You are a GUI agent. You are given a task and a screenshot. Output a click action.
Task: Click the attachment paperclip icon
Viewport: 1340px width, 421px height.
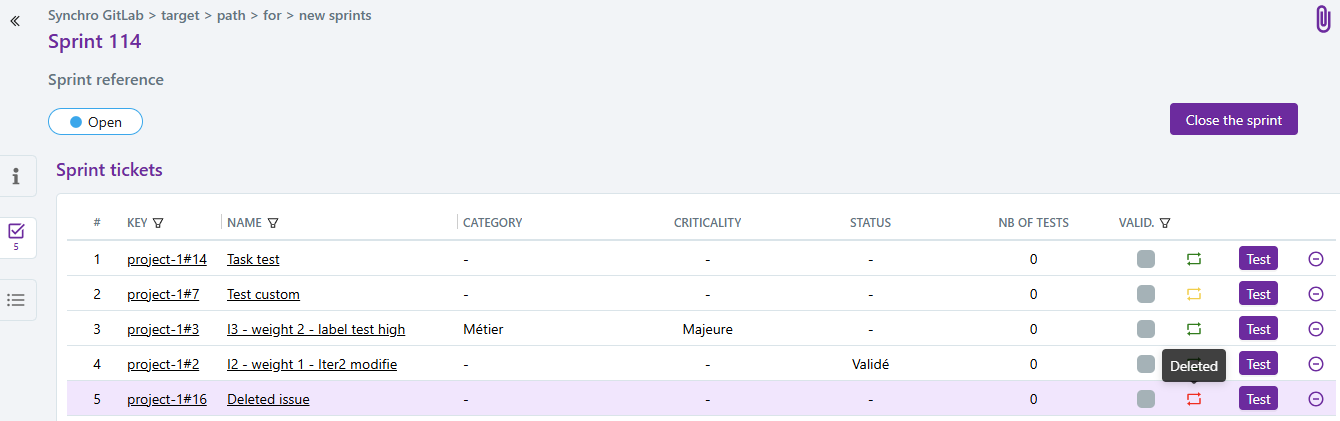[1323, 19]
